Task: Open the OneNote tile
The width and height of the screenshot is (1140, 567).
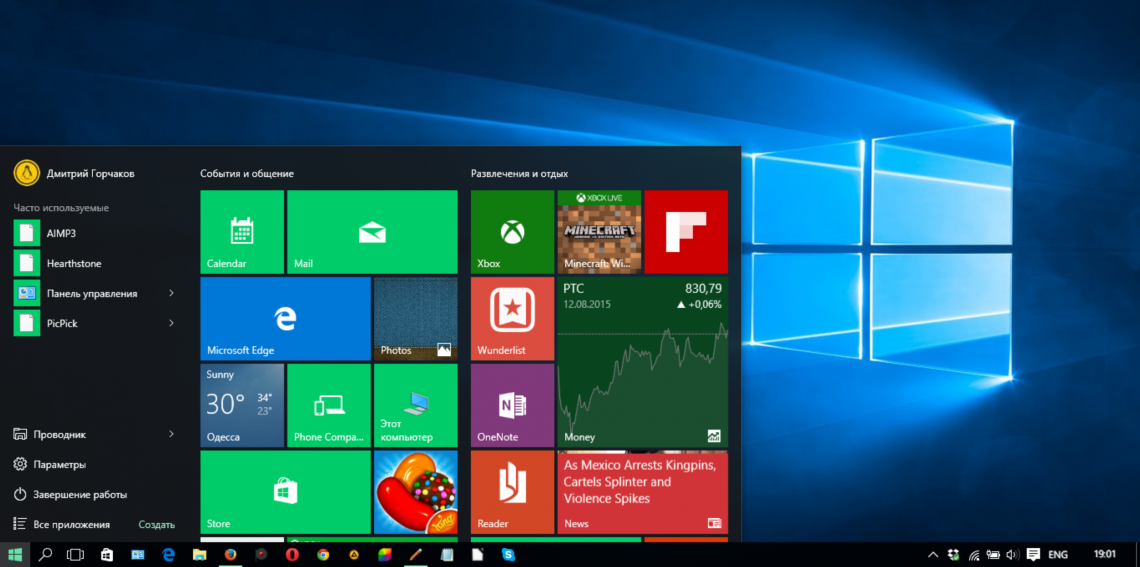Action: click(512, 405)
